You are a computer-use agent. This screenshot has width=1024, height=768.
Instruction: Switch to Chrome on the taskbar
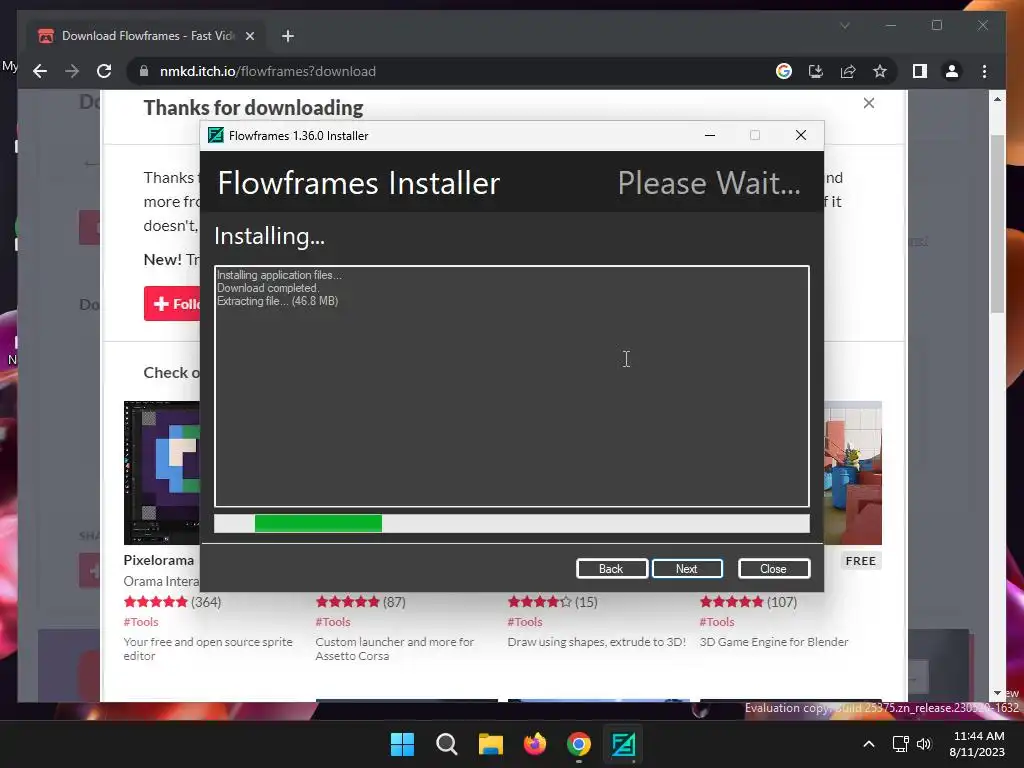[x=579, y=744]
